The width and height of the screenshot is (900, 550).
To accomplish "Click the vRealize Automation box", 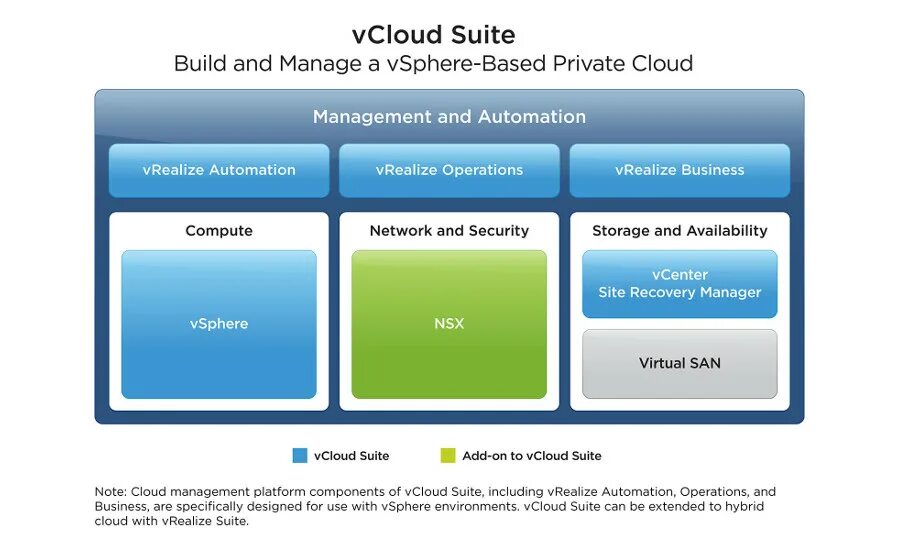I will tap(219, 171).
